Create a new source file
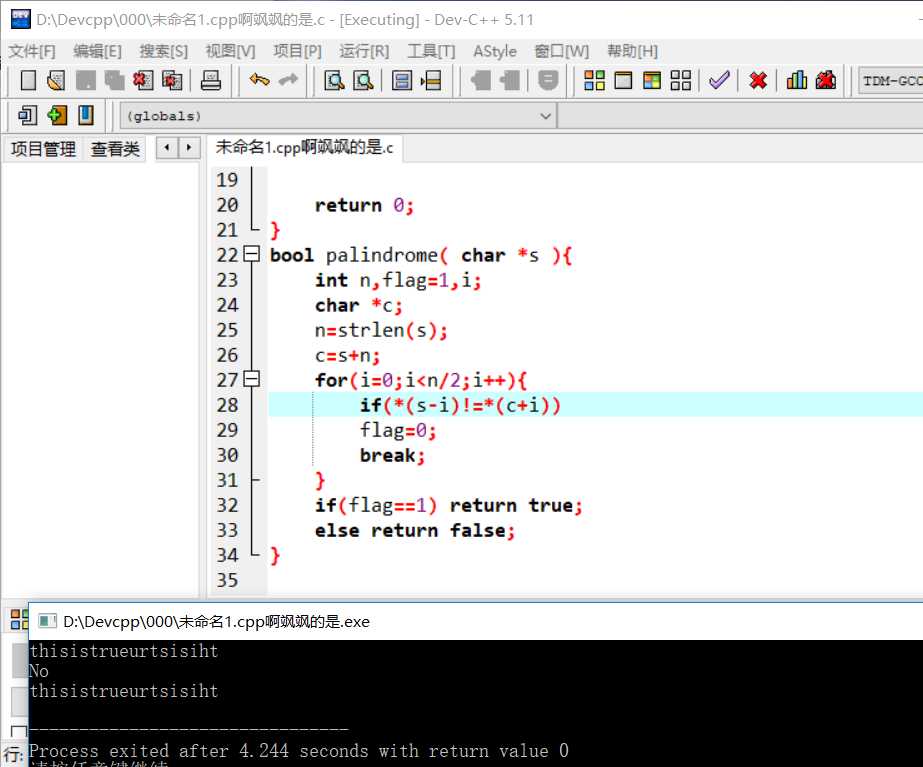This screenshot has height=767, width=923. pos(28,80)
